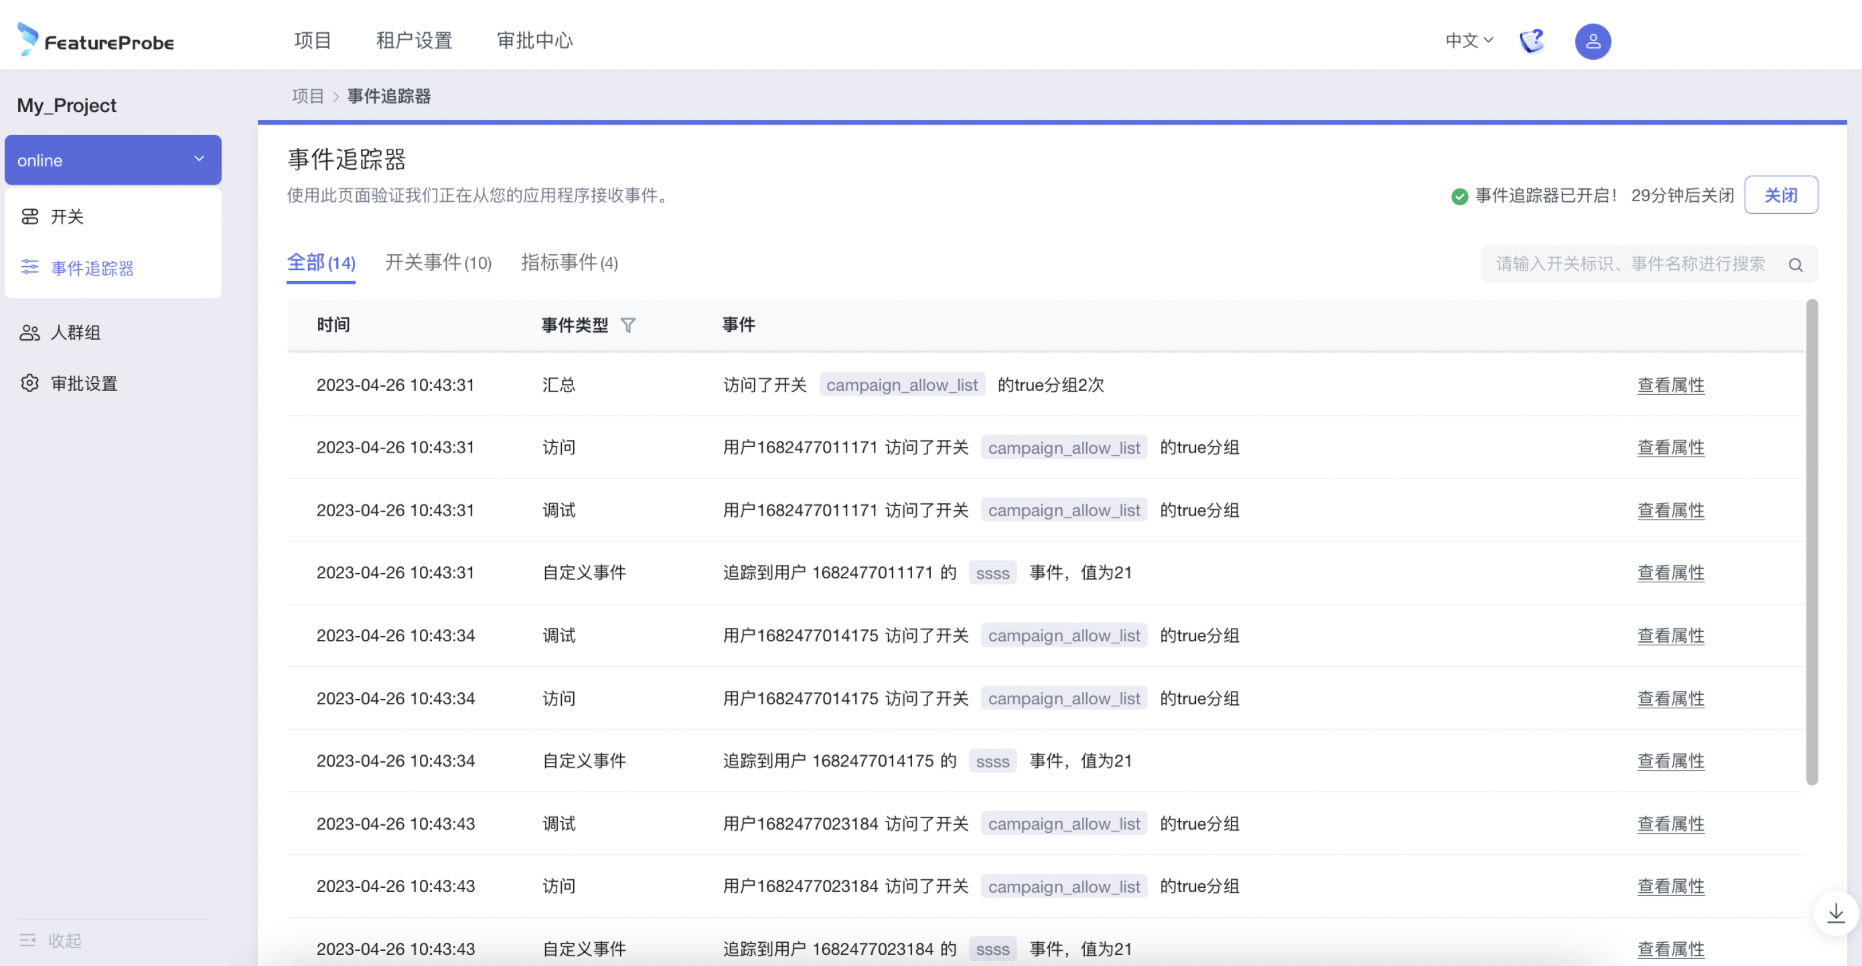The height and width of the screenshot is (966, 1862).
Task: Click the event type filter funnel icon
Action: click(x=628, y=325)
